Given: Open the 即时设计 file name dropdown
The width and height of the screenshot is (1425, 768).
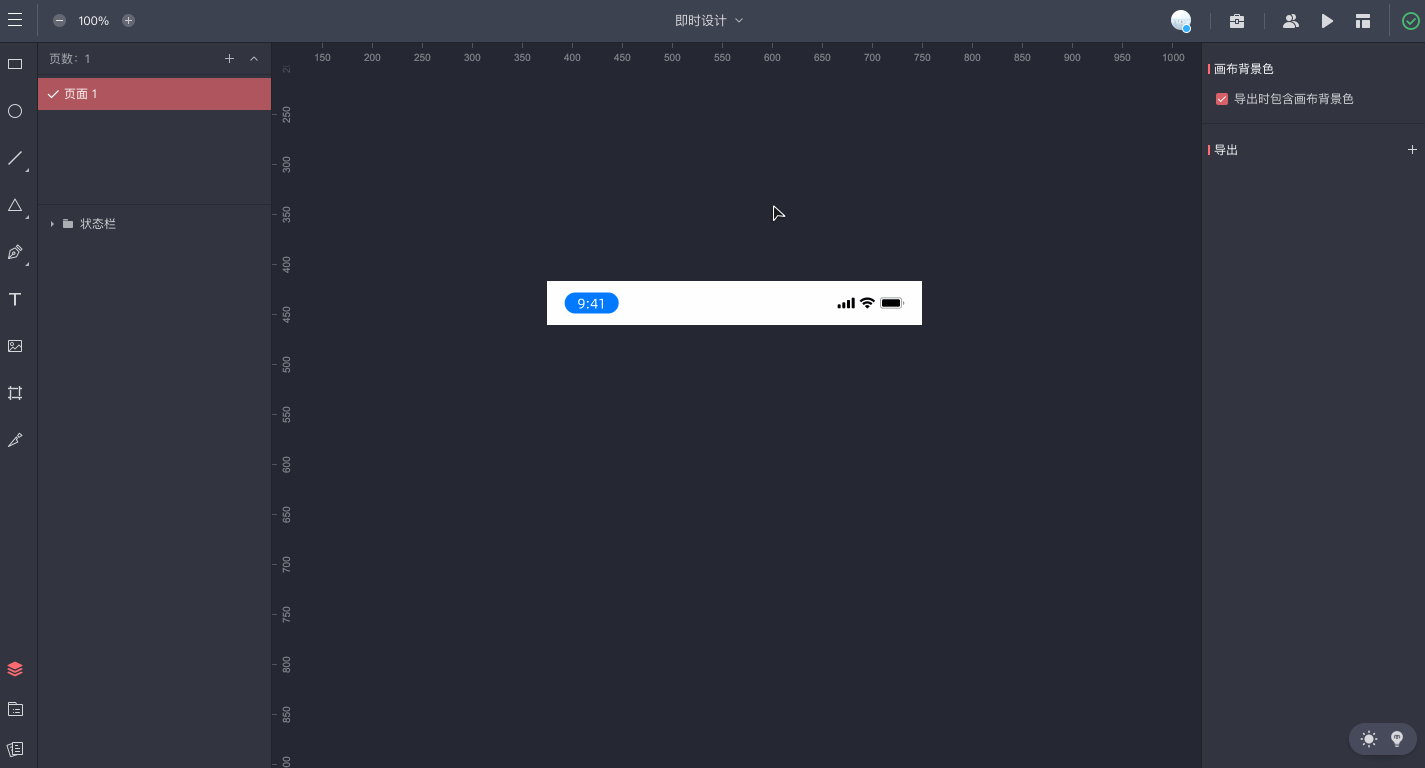Looking at the screenshot, I should coord(709,21).
